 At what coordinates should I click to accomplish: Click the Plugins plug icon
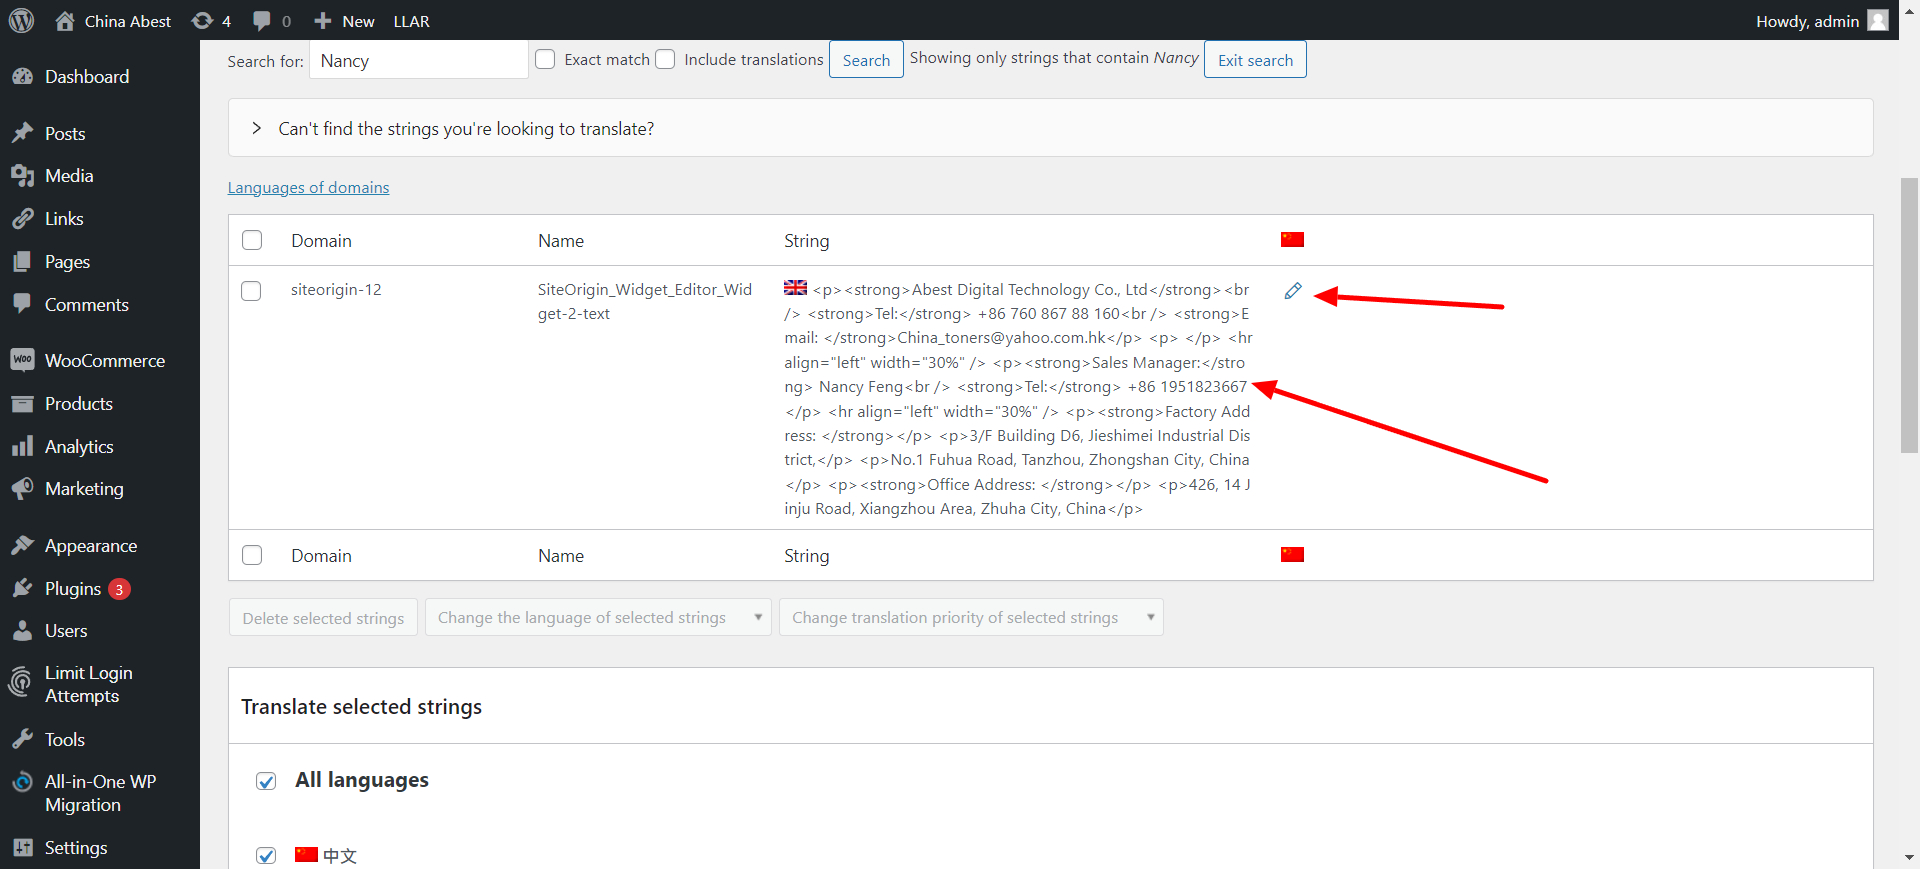[22, 588]
